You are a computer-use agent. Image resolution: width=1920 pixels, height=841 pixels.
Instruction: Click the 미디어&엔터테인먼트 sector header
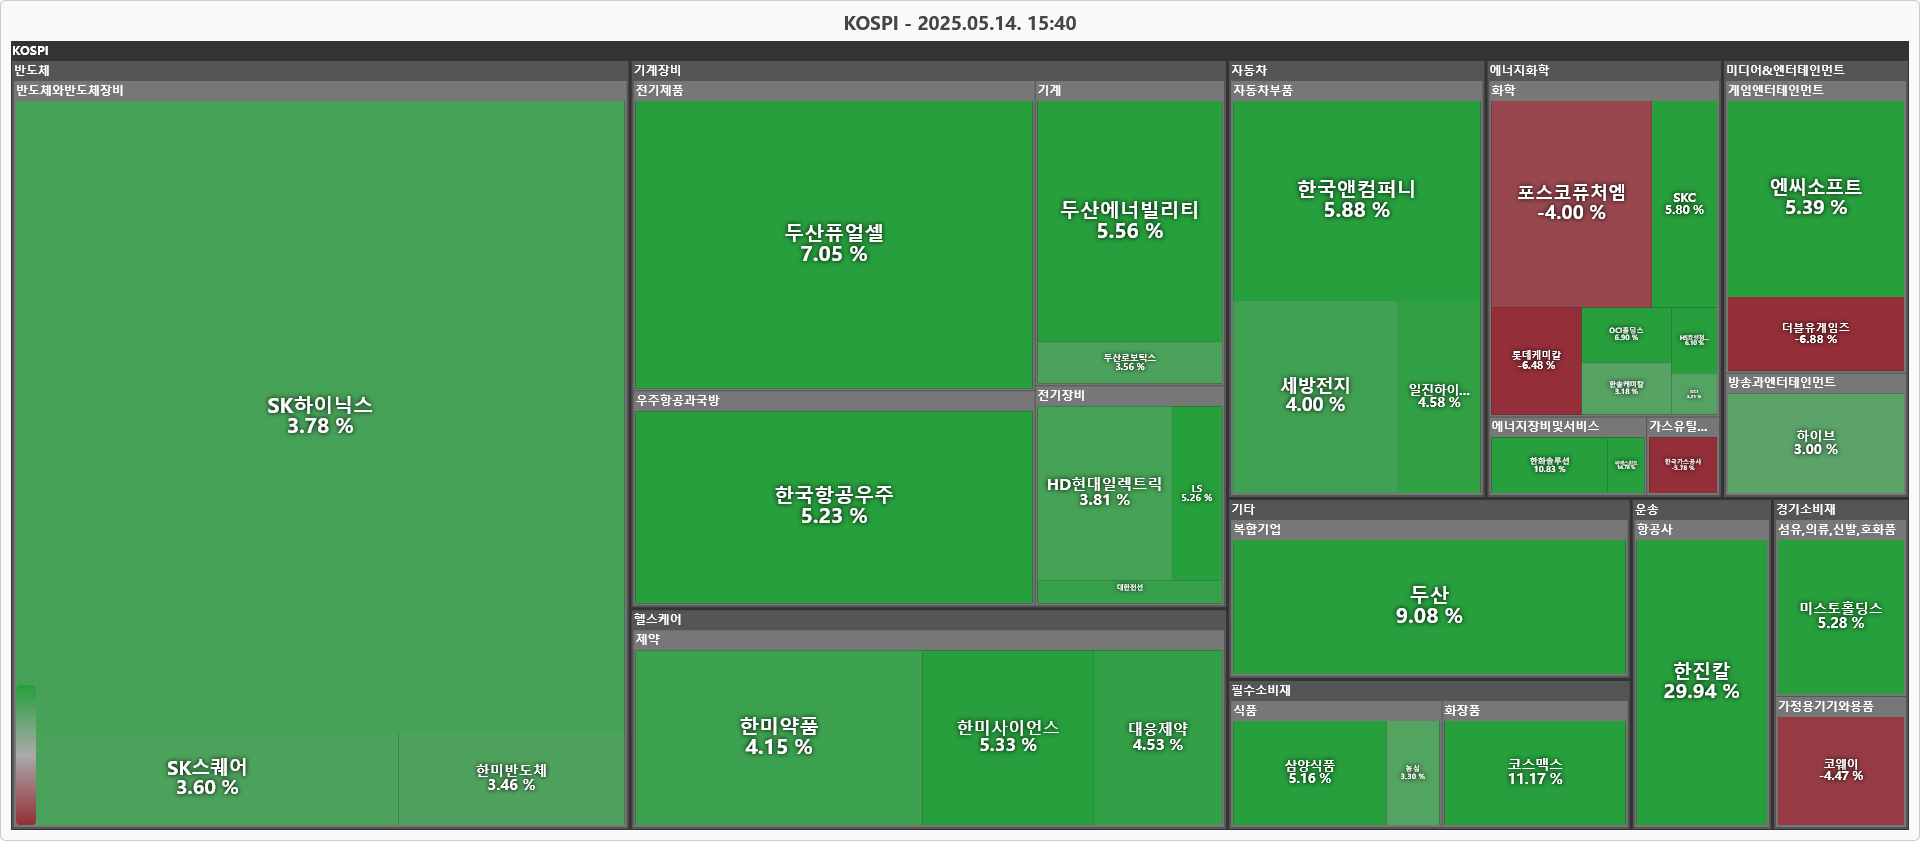coord(1816,70)
